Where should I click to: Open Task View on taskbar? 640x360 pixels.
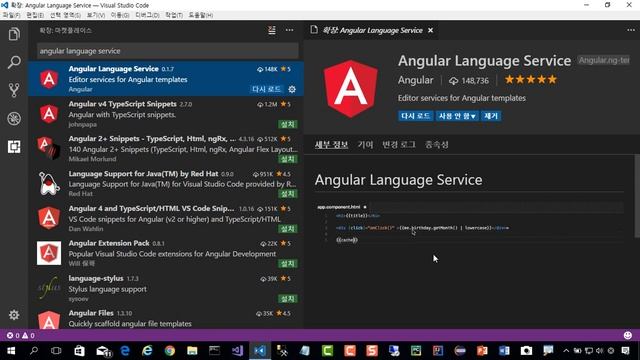[x=56, y=351]
